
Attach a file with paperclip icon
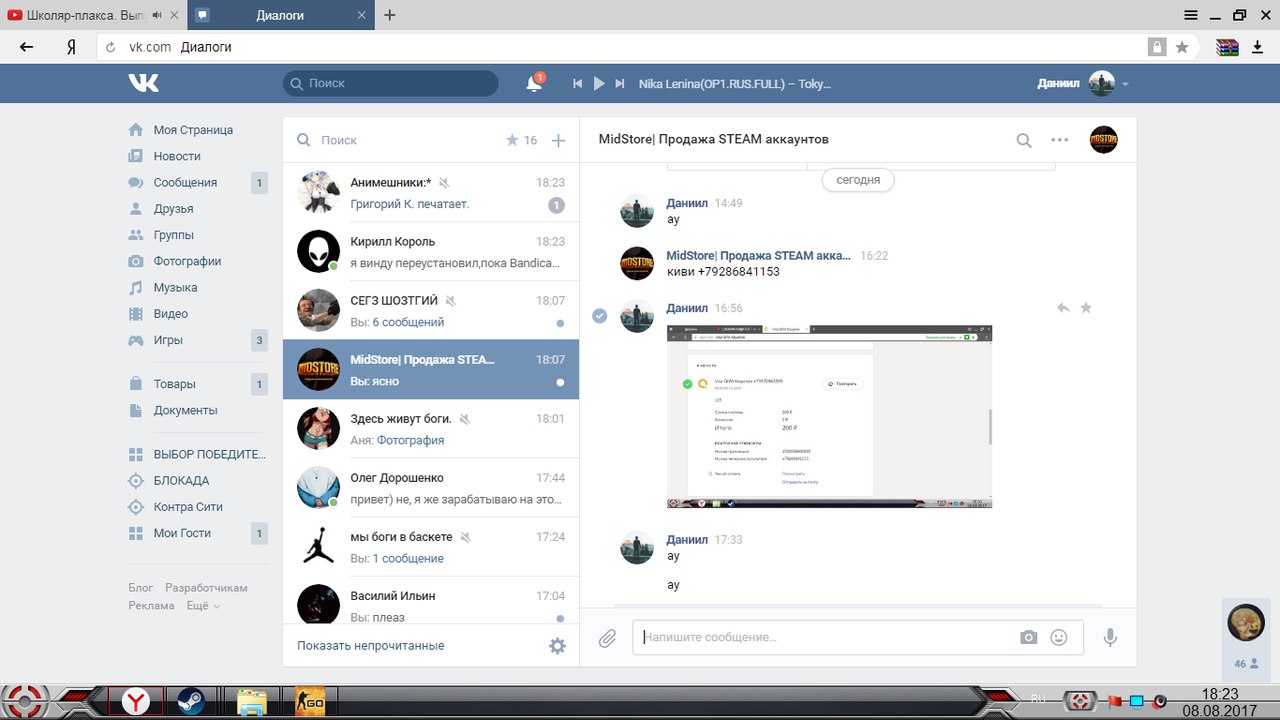tap(607, 638)
